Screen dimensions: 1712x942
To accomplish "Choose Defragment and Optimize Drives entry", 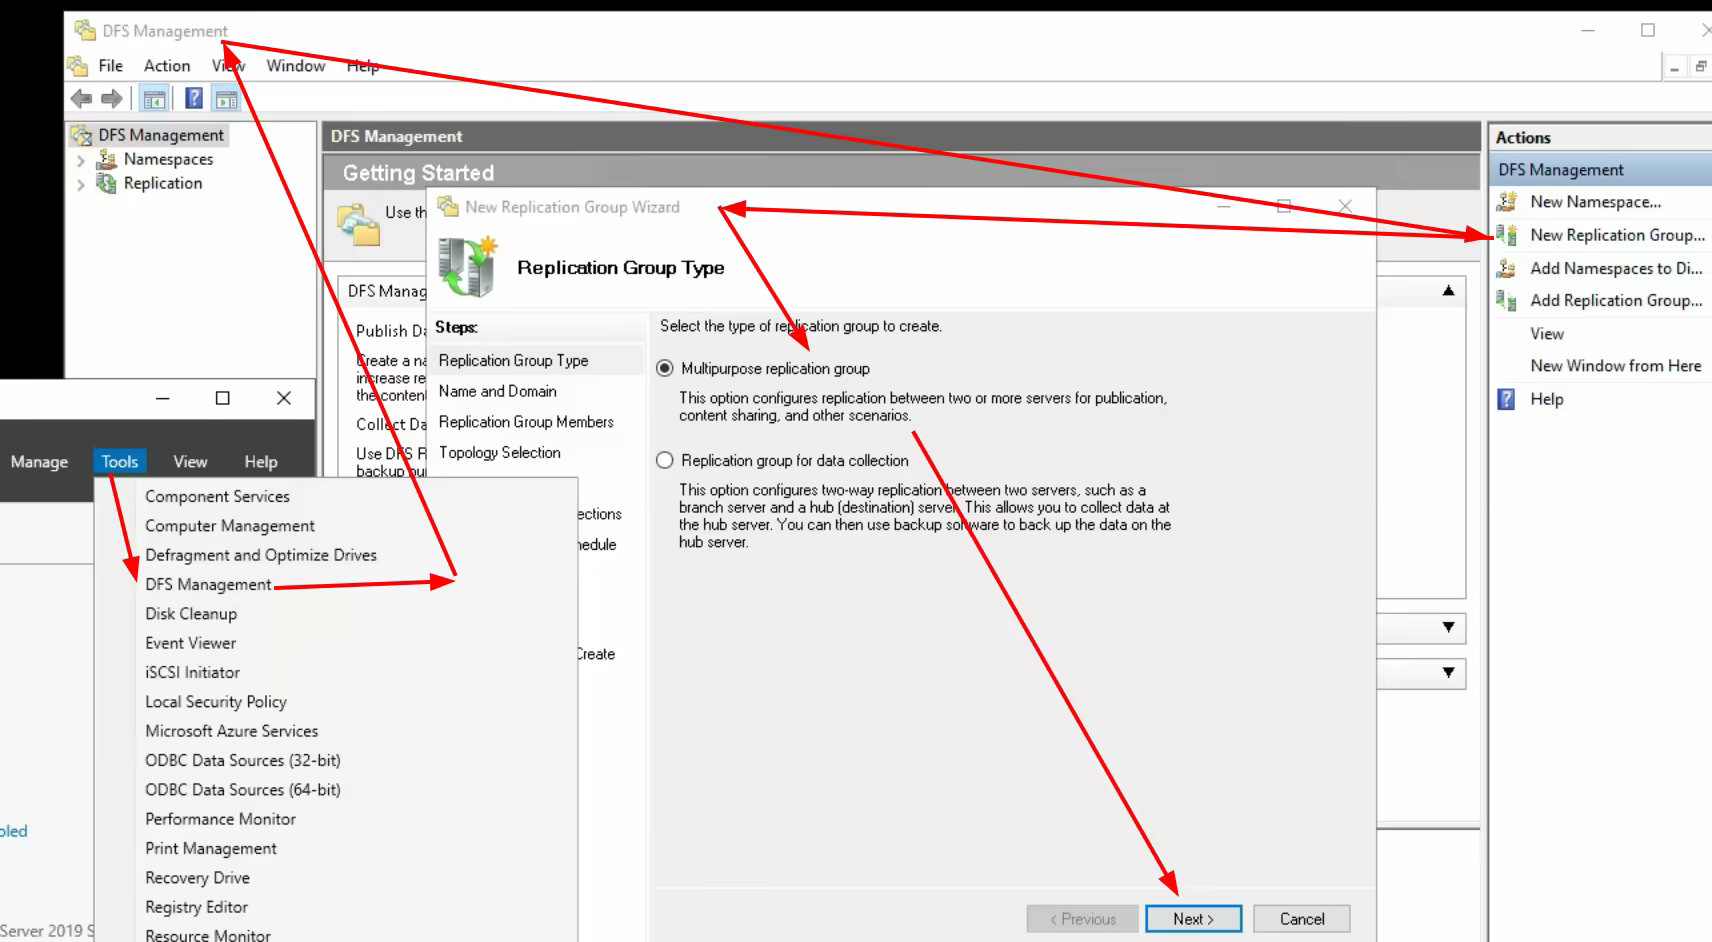I will click(x=261, y=555).
